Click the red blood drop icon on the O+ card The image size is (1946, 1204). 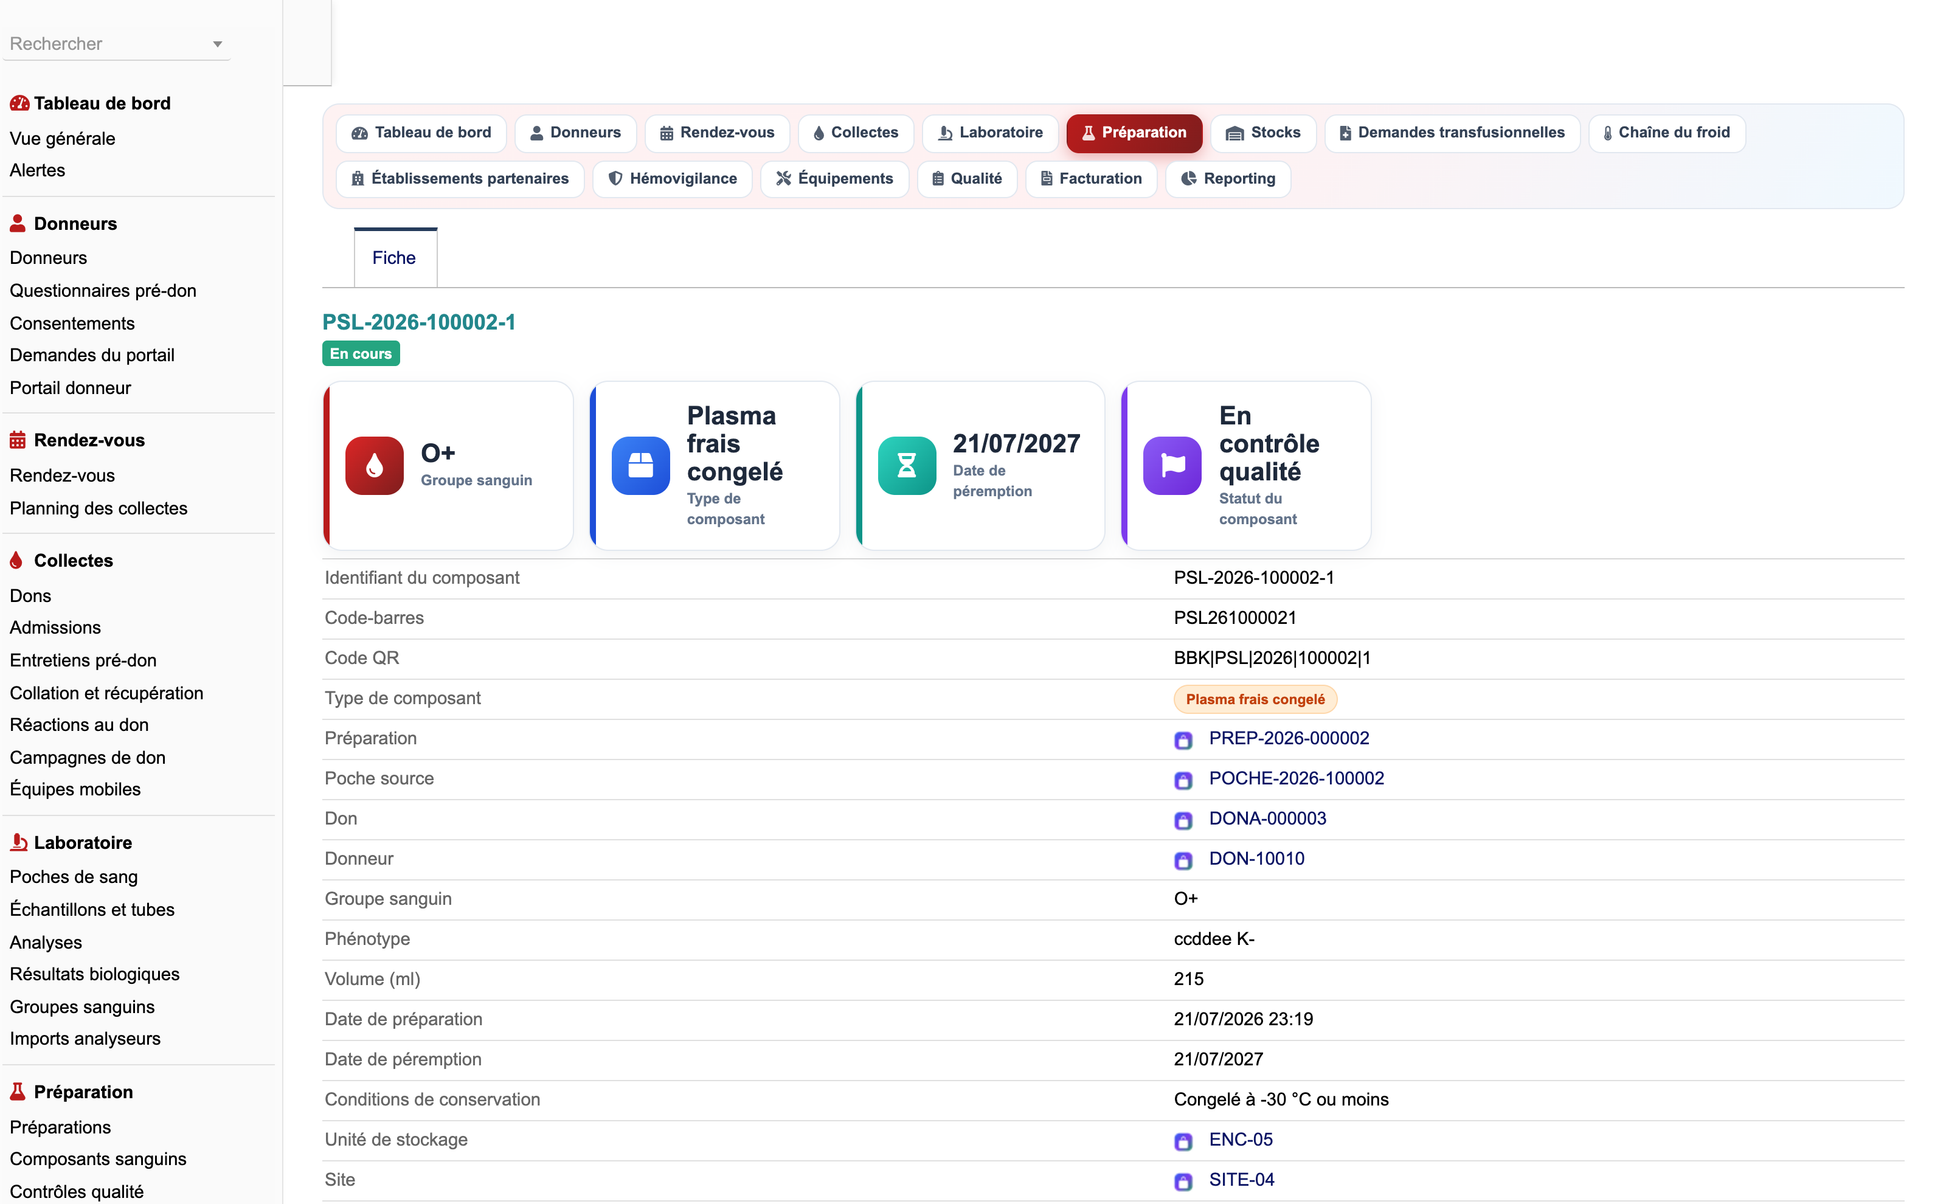374,465
